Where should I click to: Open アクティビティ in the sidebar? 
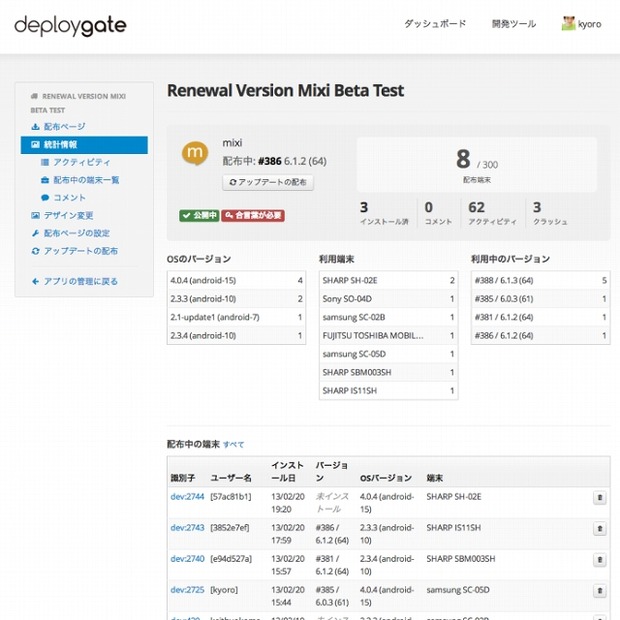click(82, 162)
